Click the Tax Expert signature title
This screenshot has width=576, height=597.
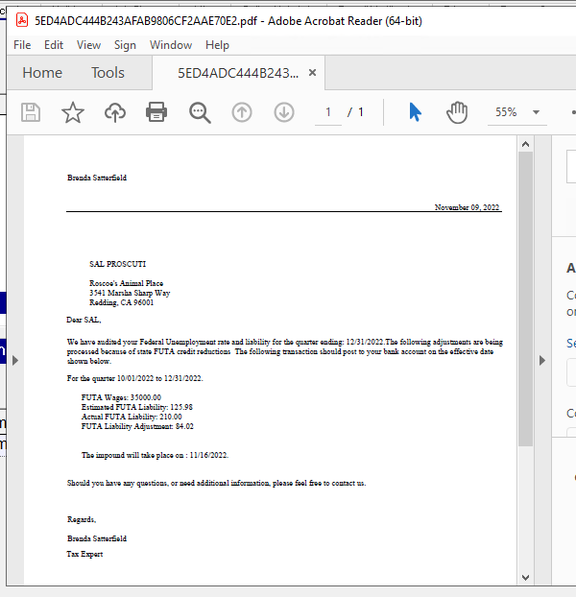pos(85,554)
